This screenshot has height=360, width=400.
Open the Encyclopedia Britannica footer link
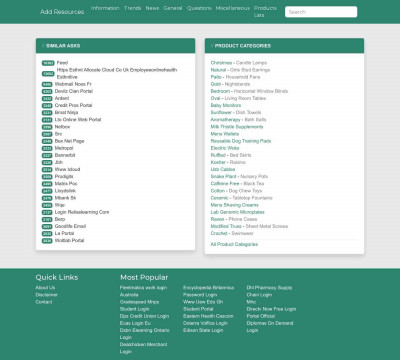[x=209, y=288]
